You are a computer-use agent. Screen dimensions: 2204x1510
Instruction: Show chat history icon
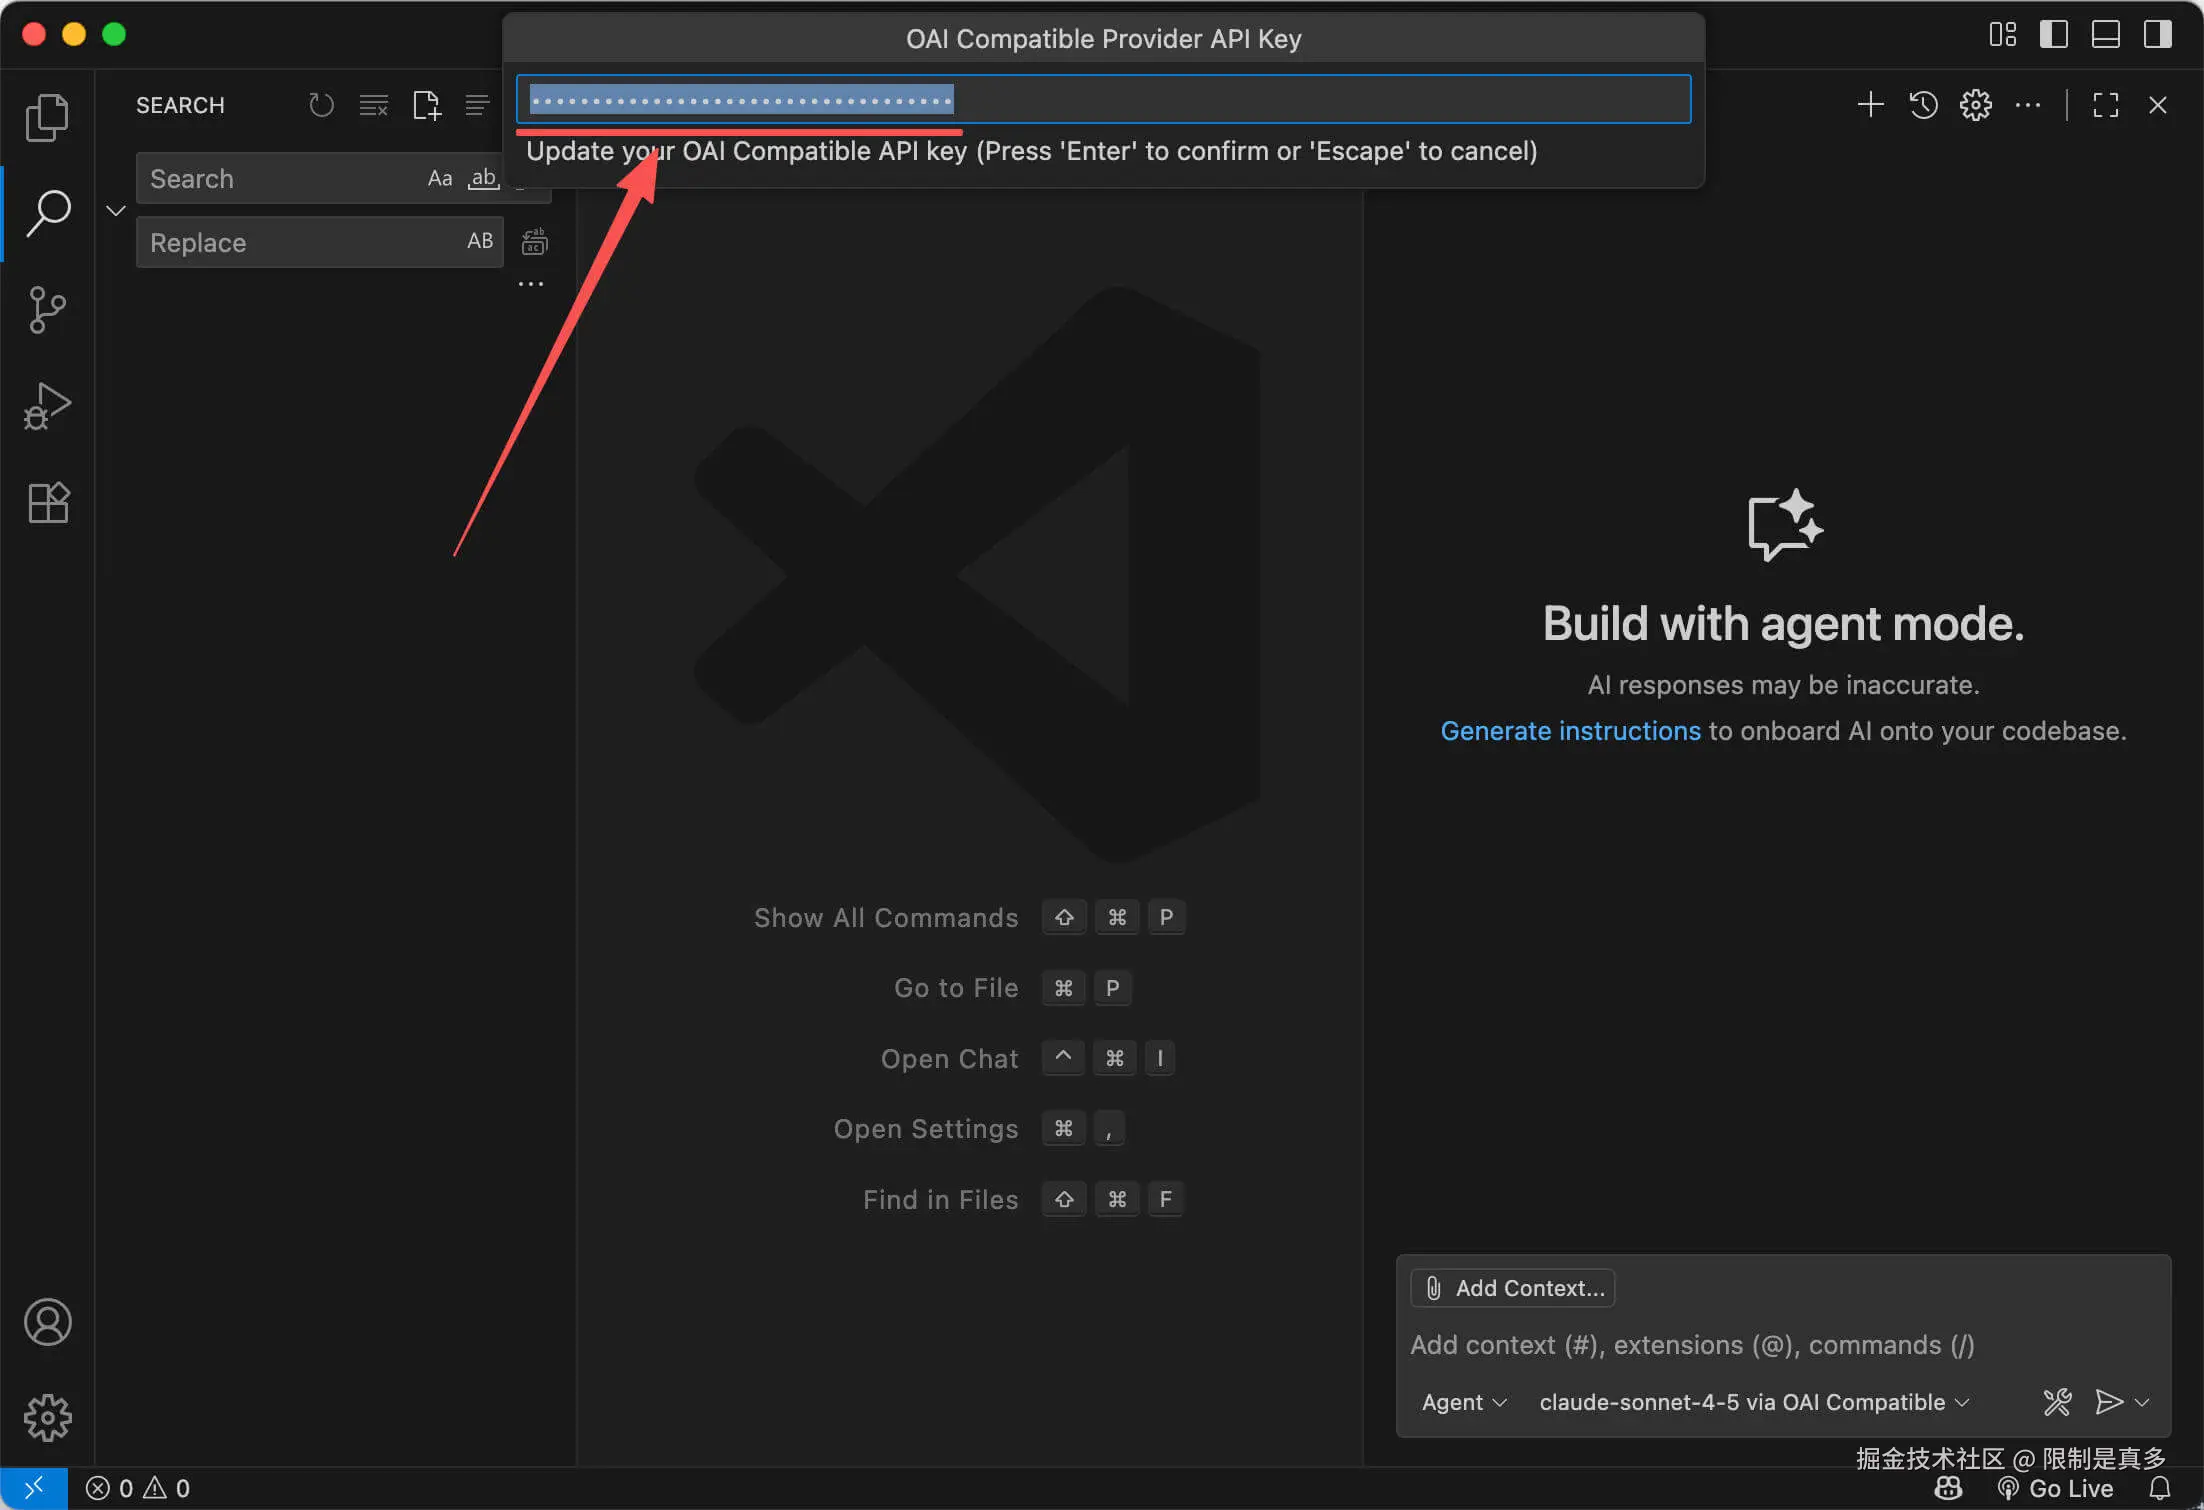pyautogui.click(x=1923, y=105)
